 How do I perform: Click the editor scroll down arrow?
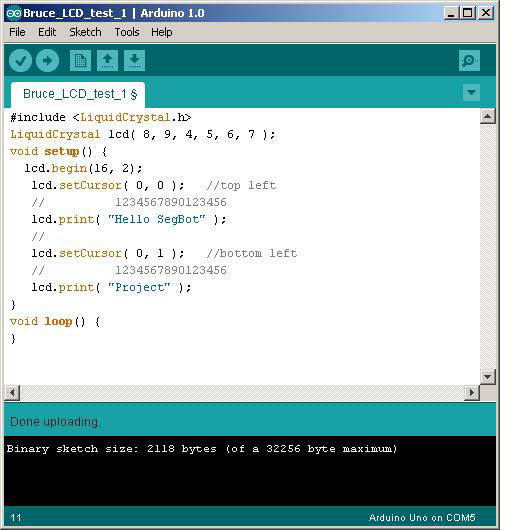click(488, 377)
